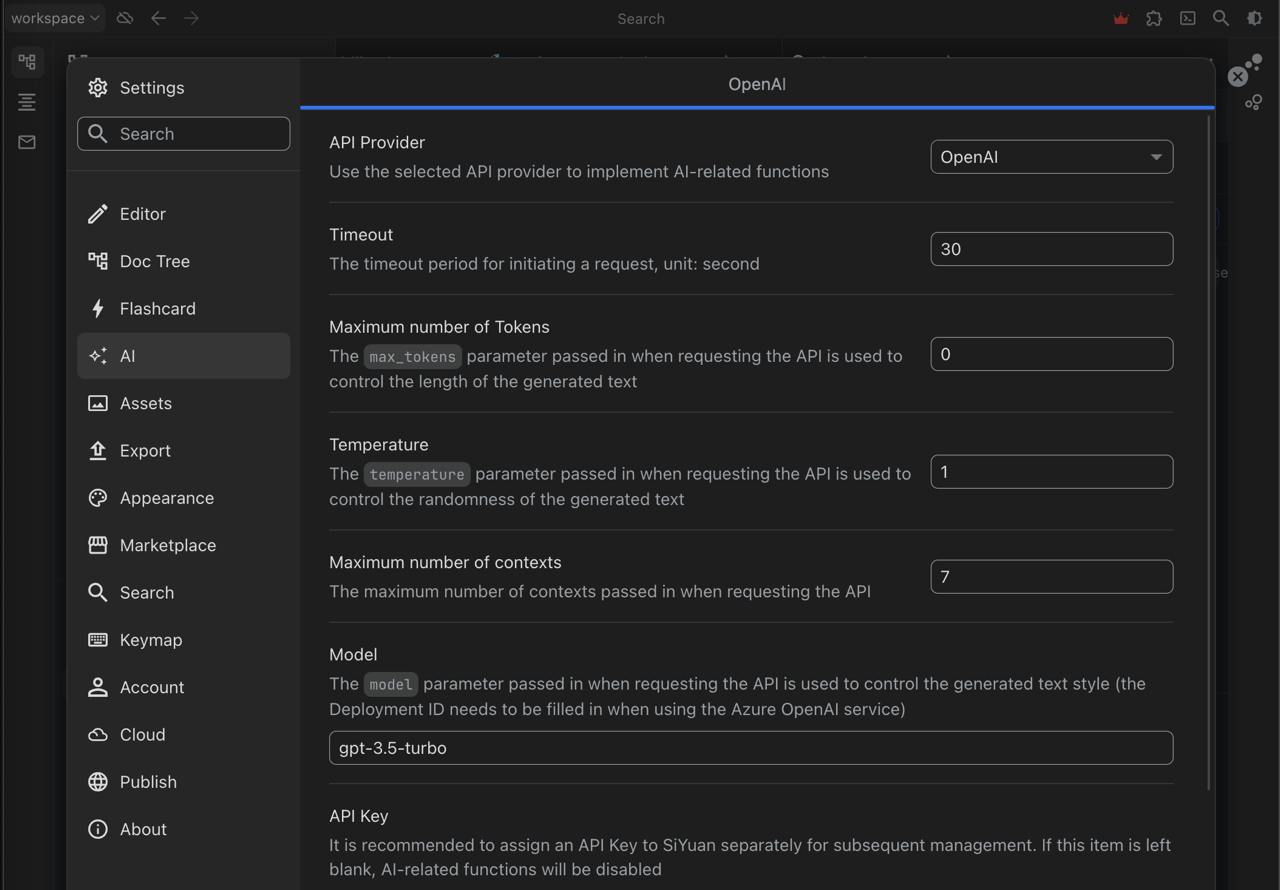Click the Maximum number of contexts field

(x=1051, y=577)
